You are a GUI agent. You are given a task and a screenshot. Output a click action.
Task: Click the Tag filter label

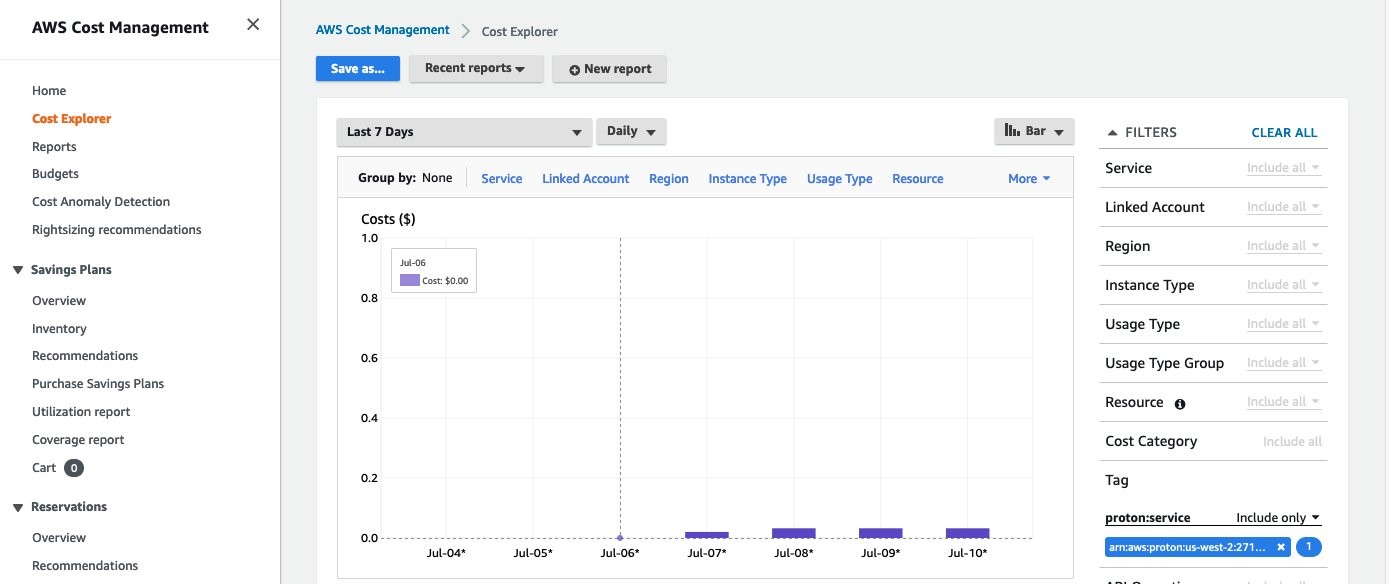pyautogui.click(x=1117, y=481)
